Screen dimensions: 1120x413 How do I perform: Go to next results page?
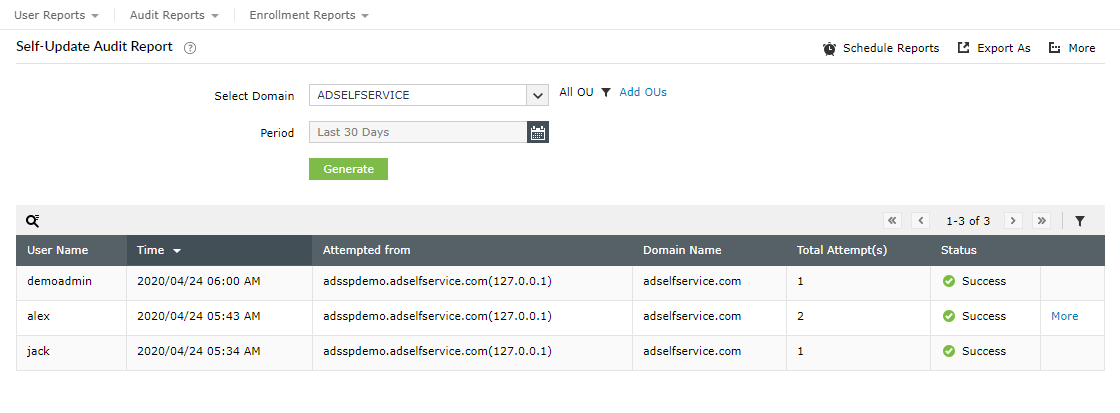[x=1013, y=221]
